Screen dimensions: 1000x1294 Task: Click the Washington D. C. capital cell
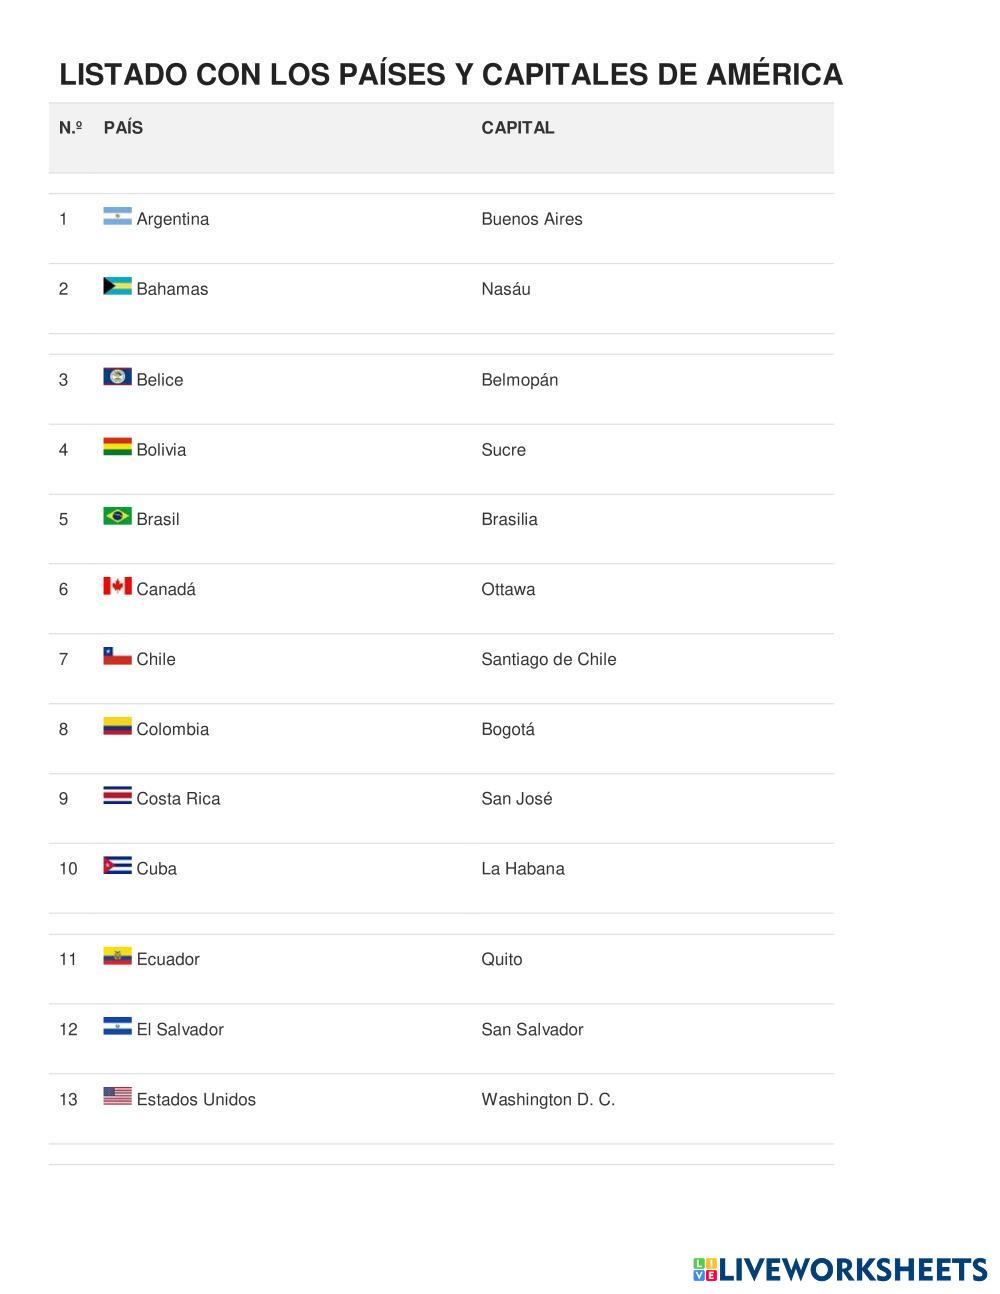(547, 1099)
